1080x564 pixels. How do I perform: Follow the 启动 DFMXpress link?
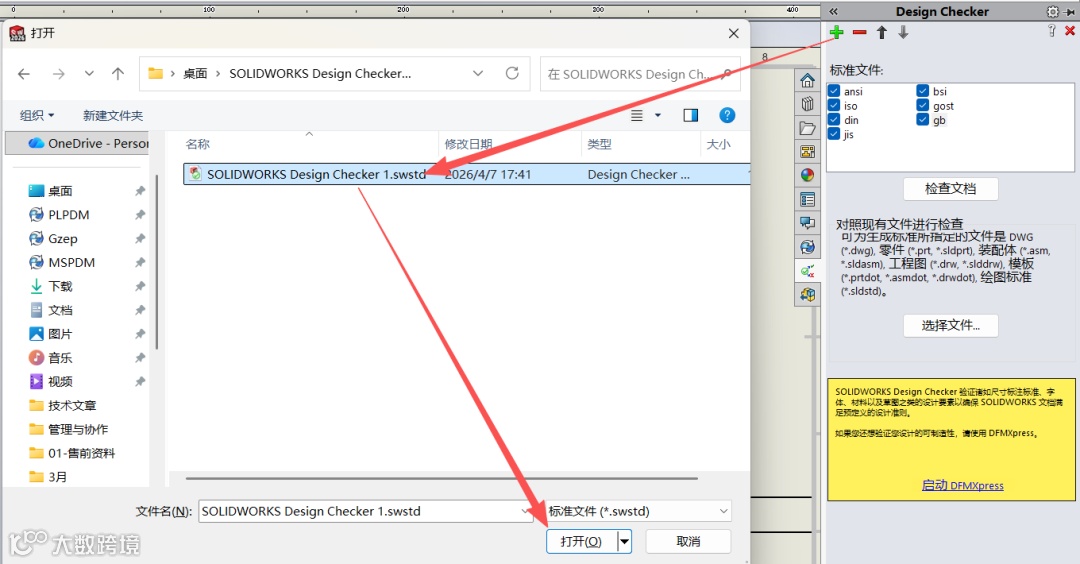tap(962, 485)
